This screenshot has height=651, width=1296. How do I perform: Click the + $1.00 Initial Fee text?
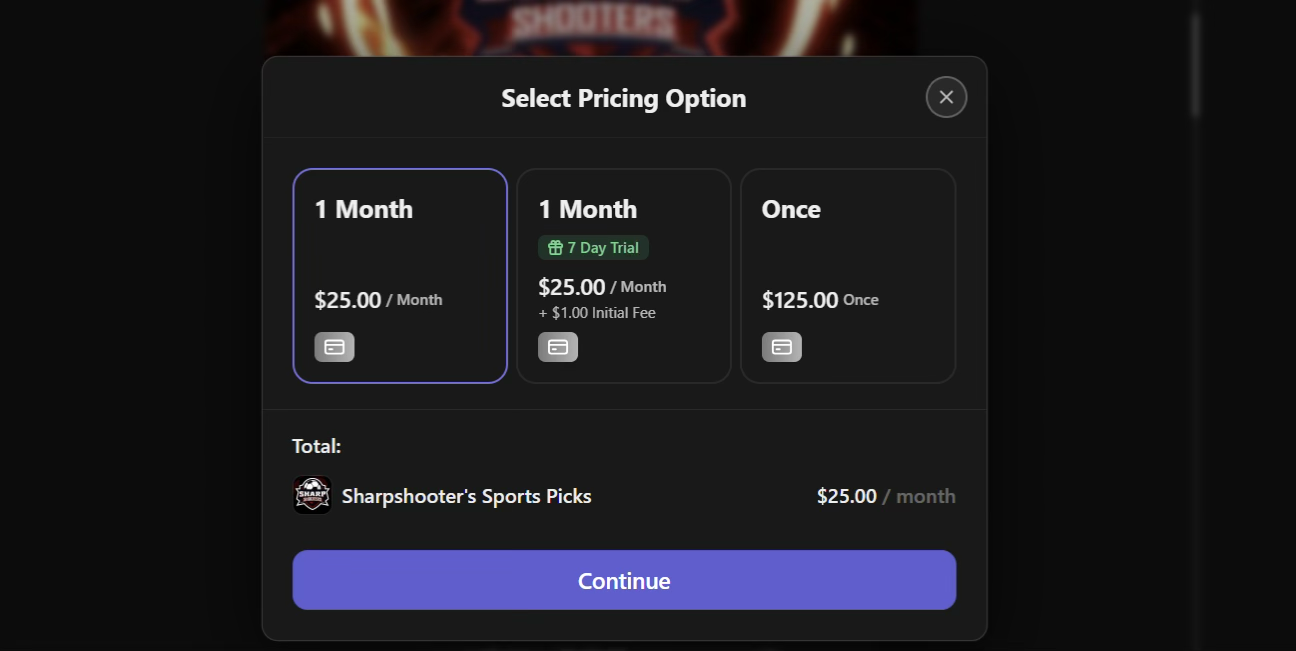(597, 313)
